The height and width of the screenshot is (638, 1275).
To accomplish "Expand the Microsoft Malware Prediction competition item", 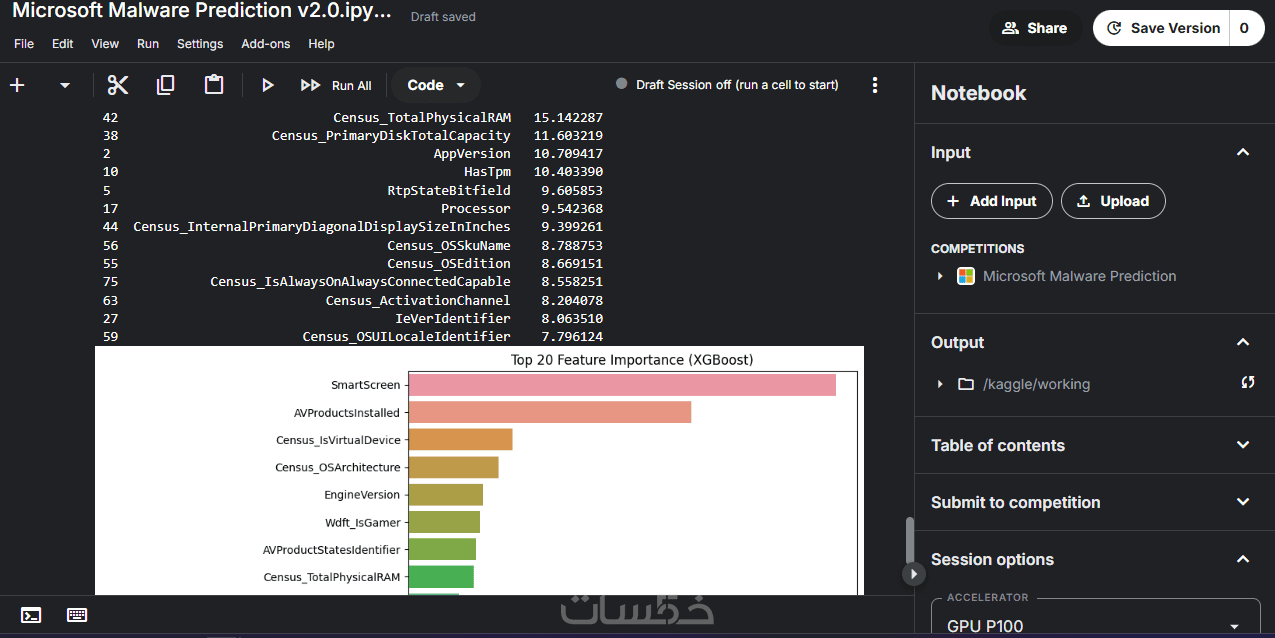I will (x=940, y=276).
